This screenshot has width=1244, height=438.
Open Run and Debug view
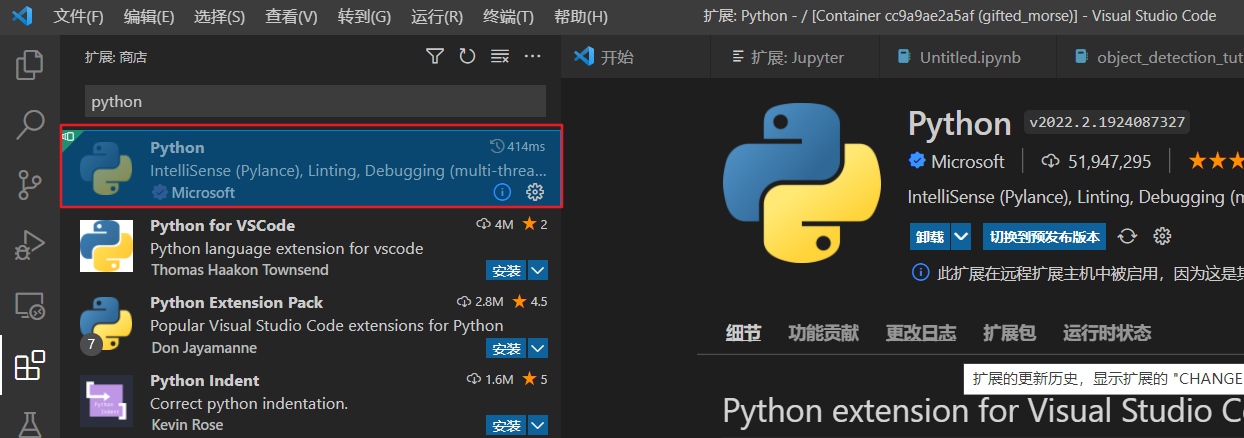pos(30,245)
